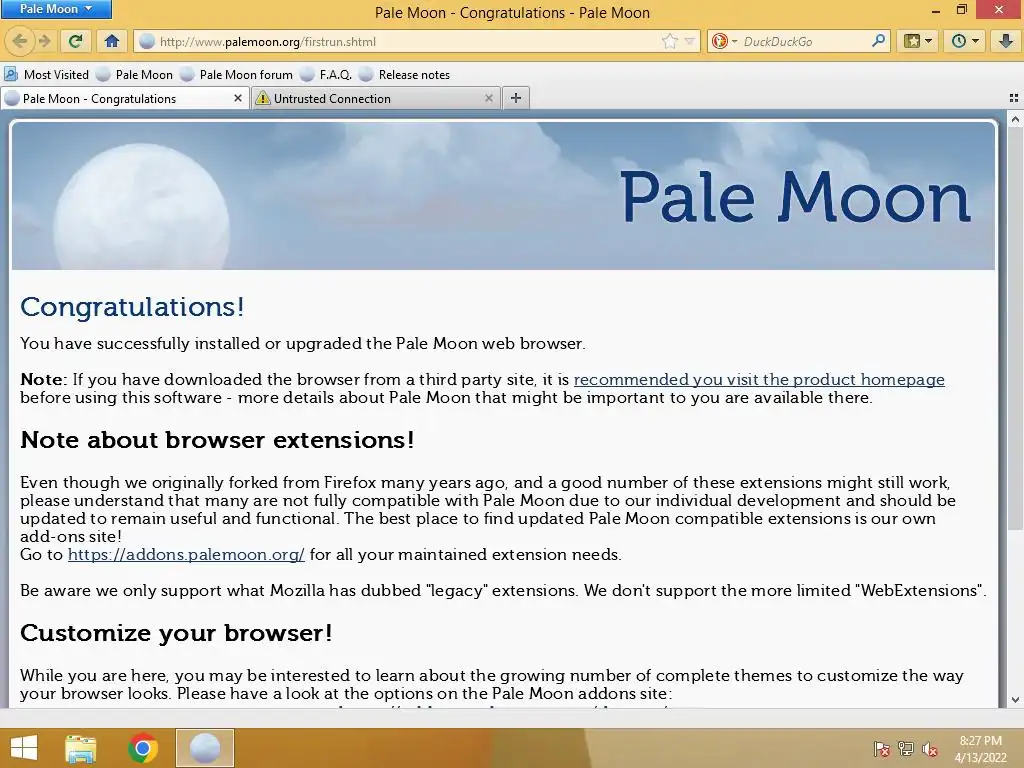This screenshot has height=768, width=1024.
Task: Click the Pale Moon banner image
Action: pyautogui.click(x=504, y=196)
